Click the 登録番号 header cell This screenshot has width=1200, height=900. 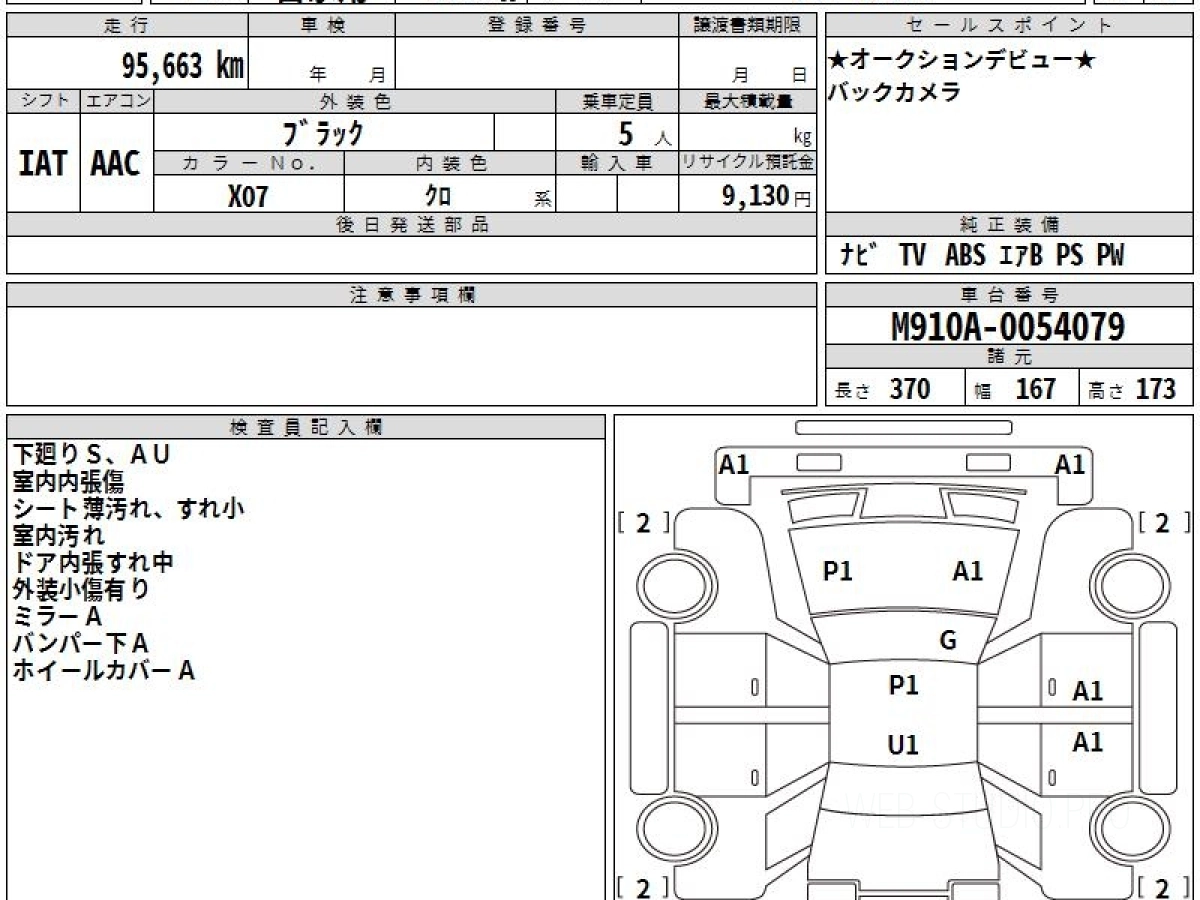point(537,26)
